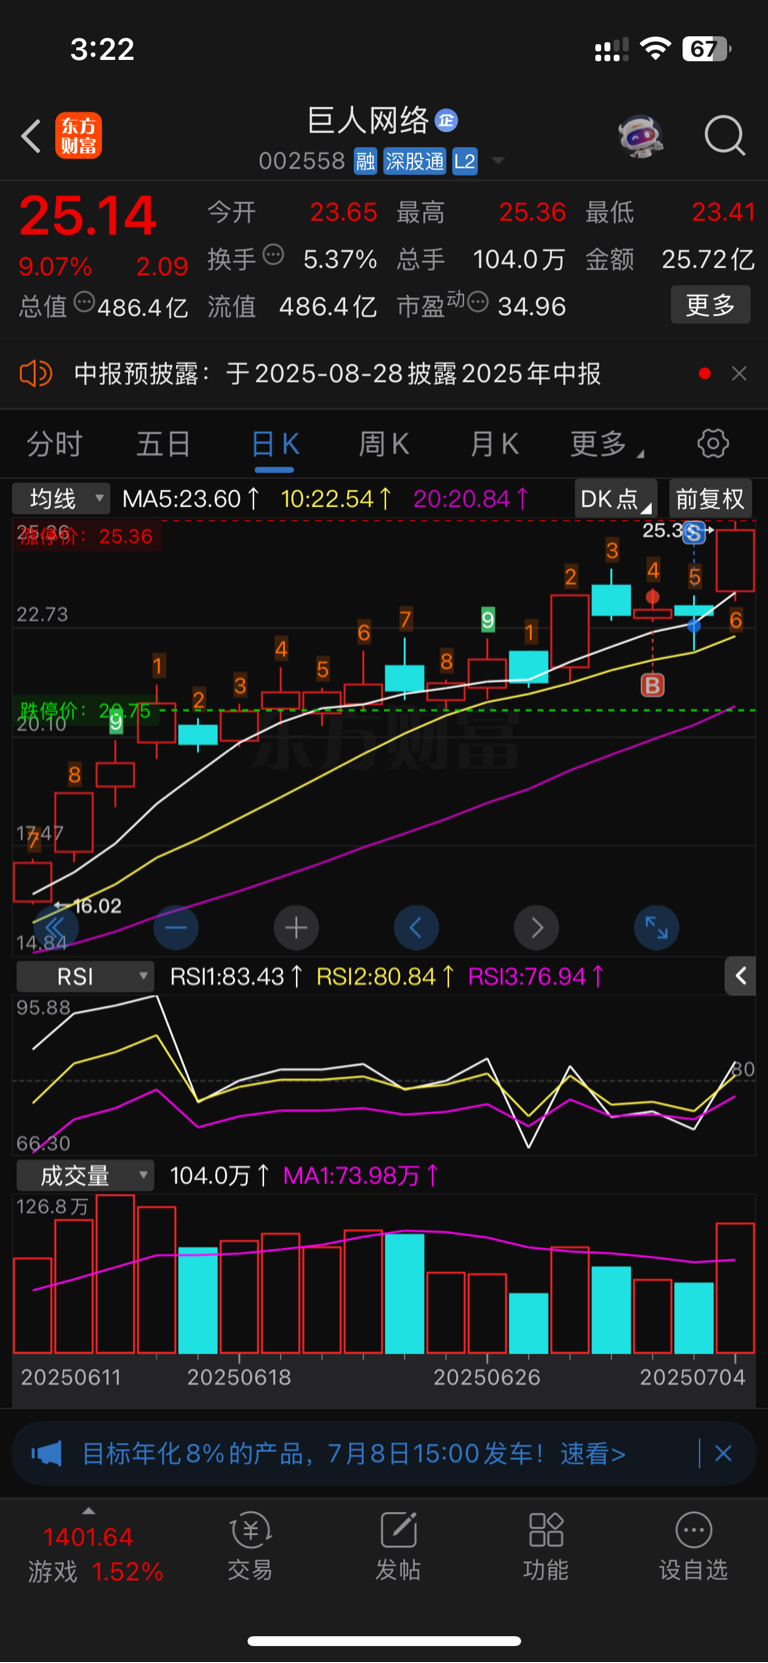Zoom in chart with plus button

pyautogui.click(x=296, y=928)
